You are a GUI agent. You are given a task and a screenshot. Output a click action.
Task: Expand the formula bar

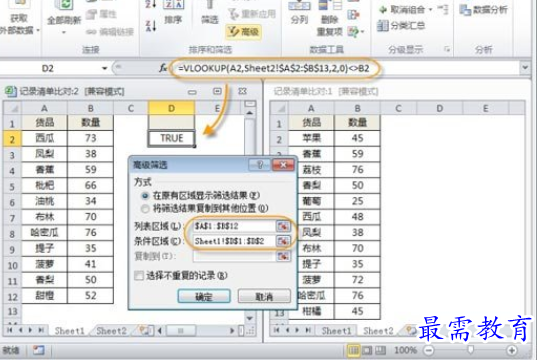point(525,68)
